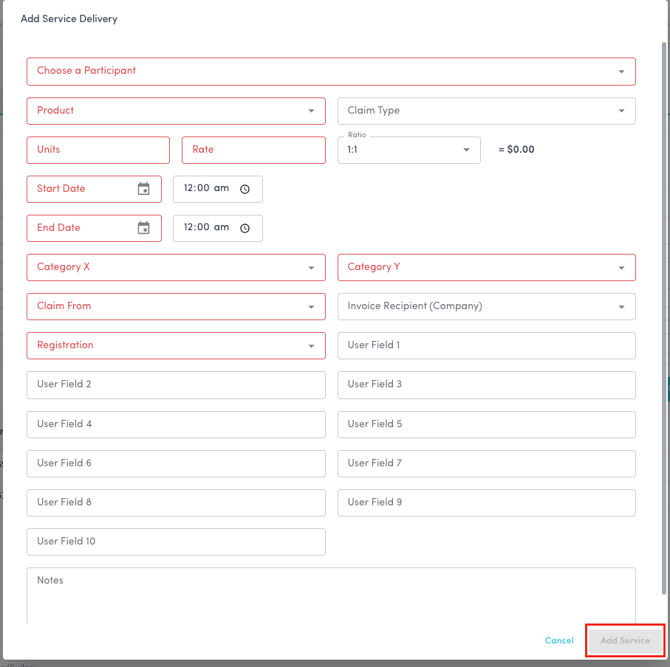Focus the User Field 4 input

pos(176,424)
